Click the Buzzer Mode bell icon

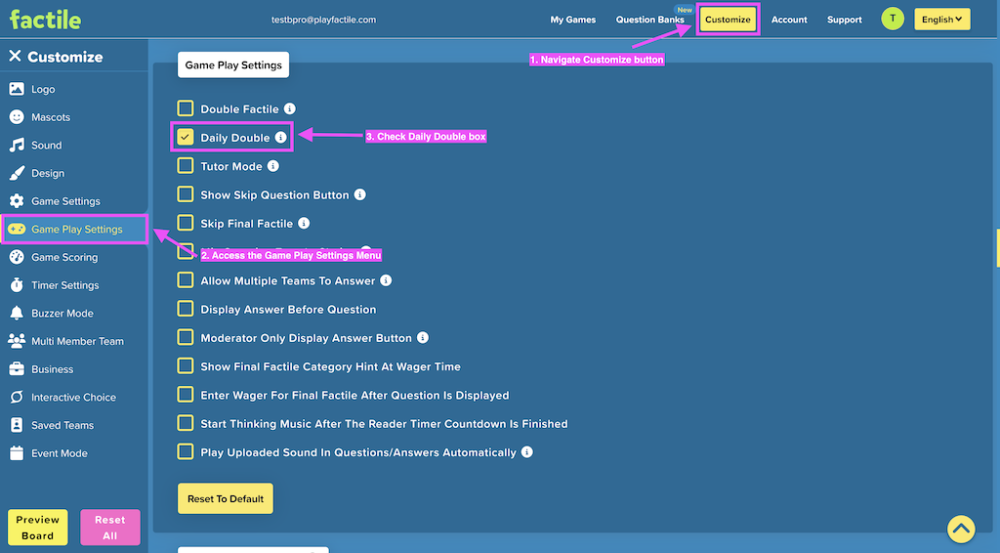(17, 313)
